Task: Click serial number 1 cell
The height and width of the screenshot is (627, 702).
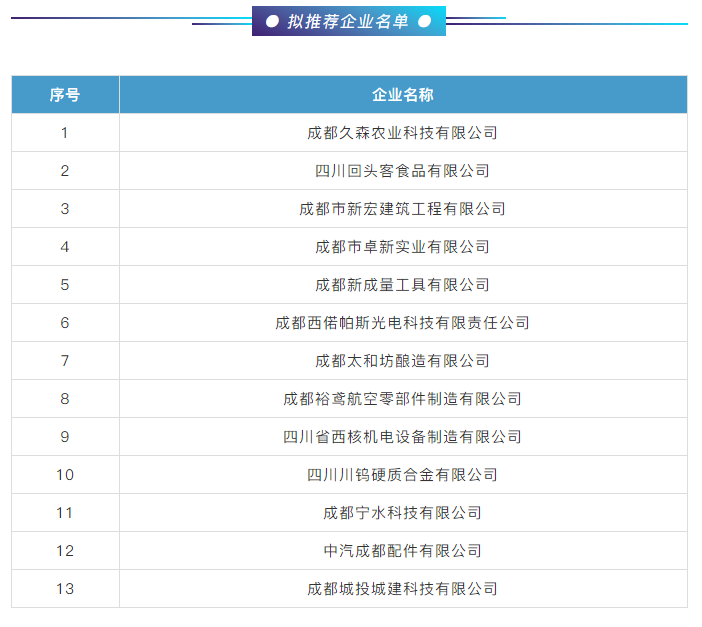Action: coord(65,133)
